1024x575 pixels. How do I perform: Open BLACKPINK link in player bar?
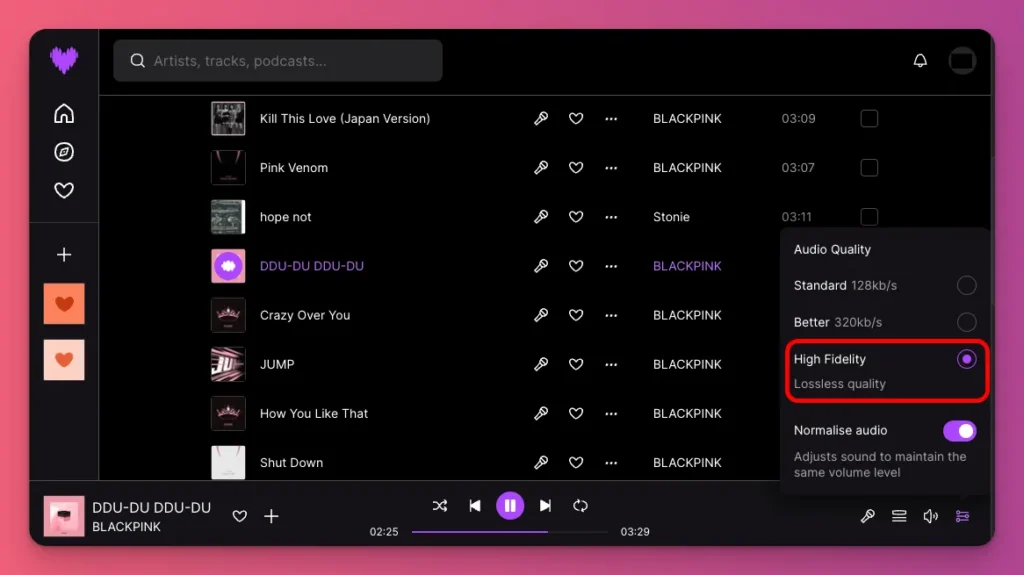pos(126,527)
